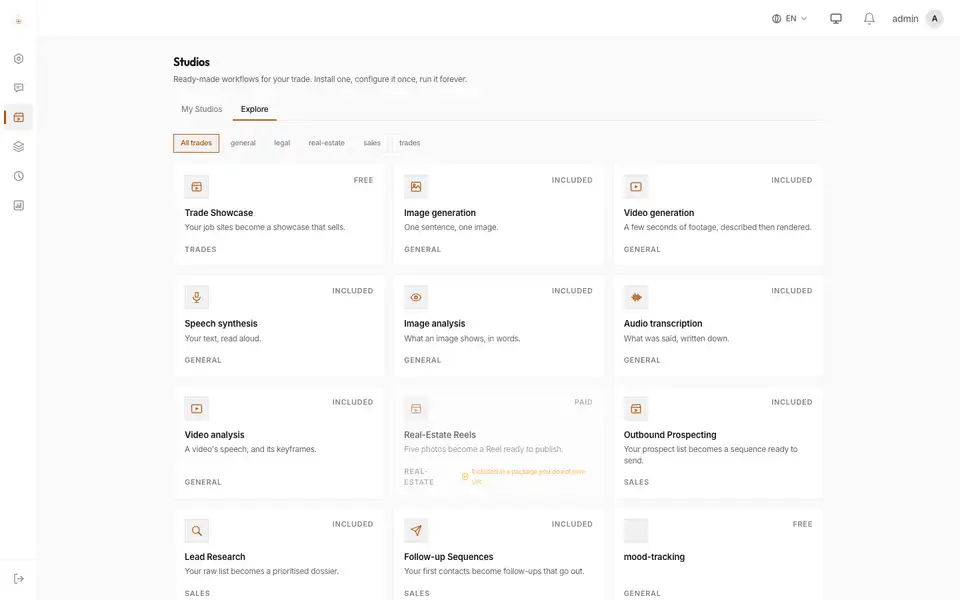The width and height of the screenshot is (960, 600).
Task: Filter studios by legal
Action: point(282,143)
